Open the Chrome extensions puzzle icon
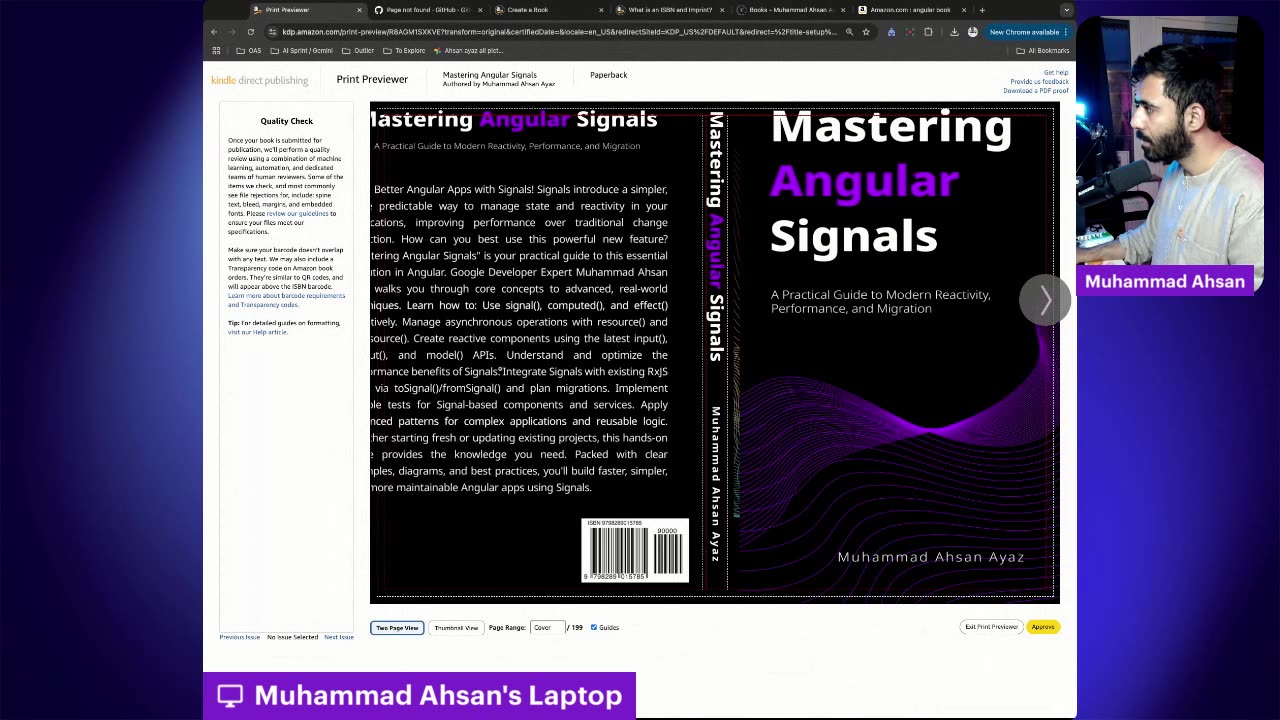1280x720 pixels. (928, 32)
